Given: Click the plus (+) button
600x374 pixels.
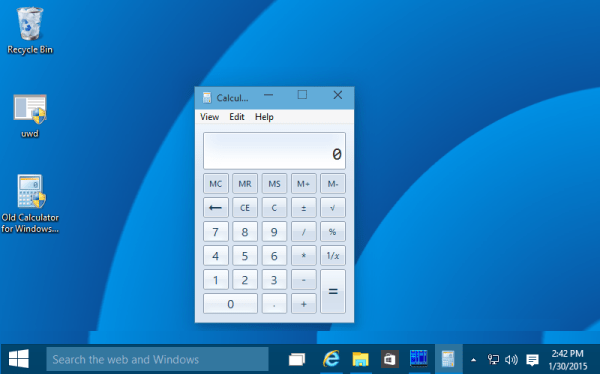Looking at the screenshot, I should click(x=303, y=304).
